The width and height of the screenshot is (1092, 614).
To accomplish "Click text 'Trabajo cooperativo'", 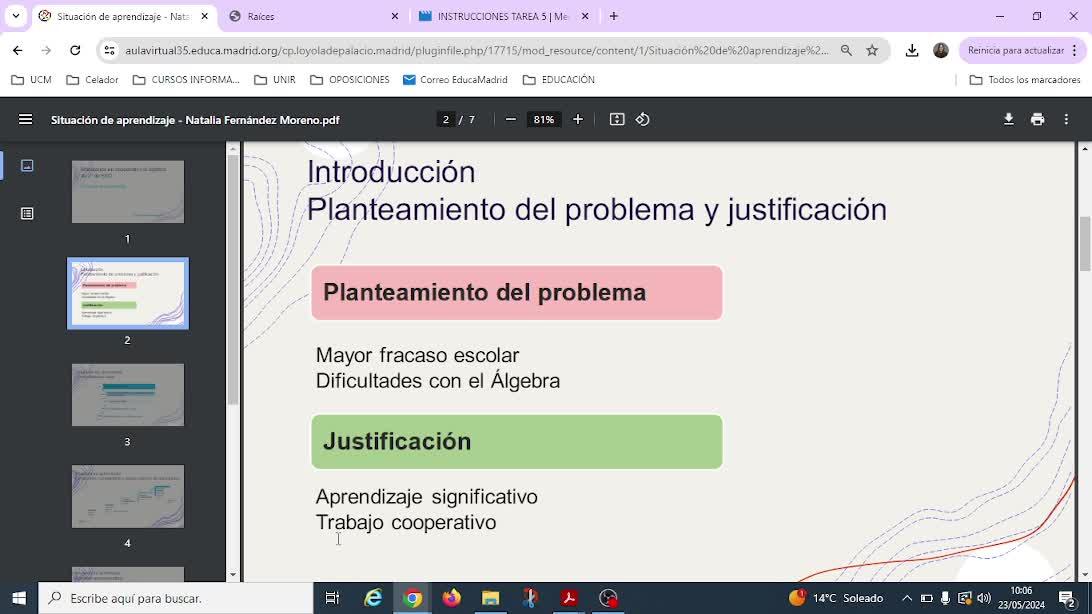I will click(x=406, y=522).
